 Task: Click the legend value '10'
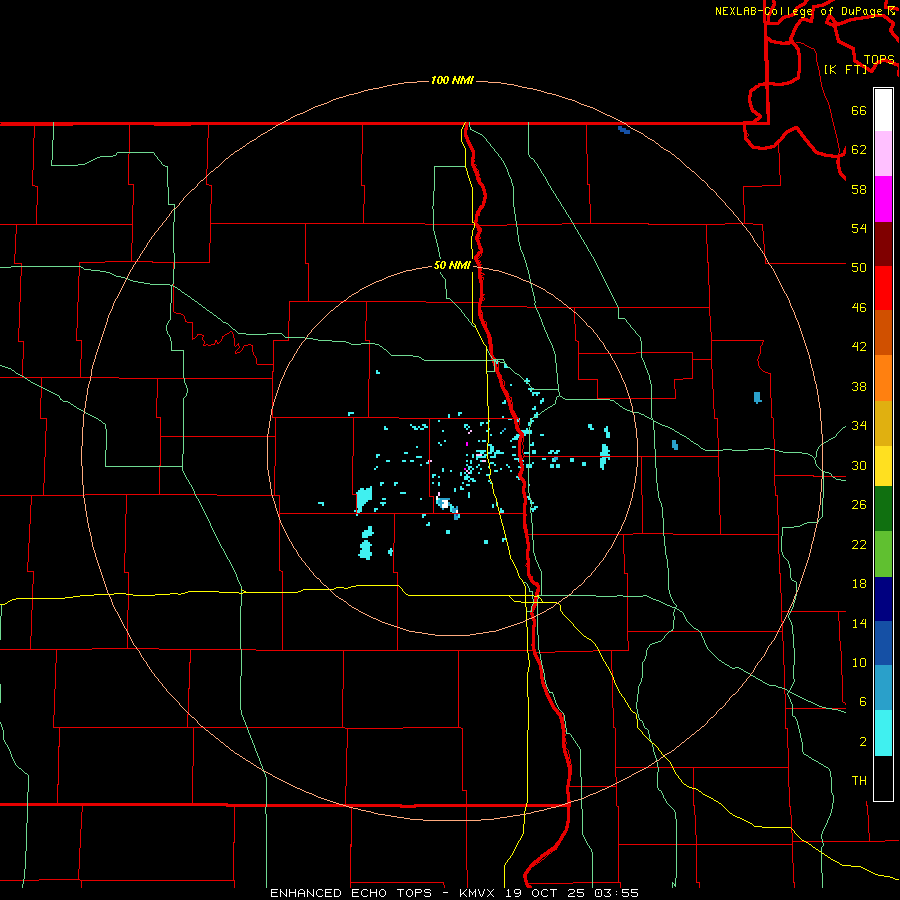(859, 662)
